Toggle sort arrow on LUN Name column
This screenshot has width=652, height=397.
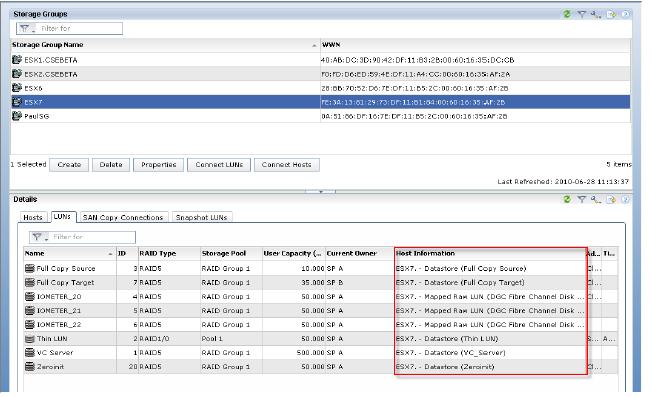point(110,254)
